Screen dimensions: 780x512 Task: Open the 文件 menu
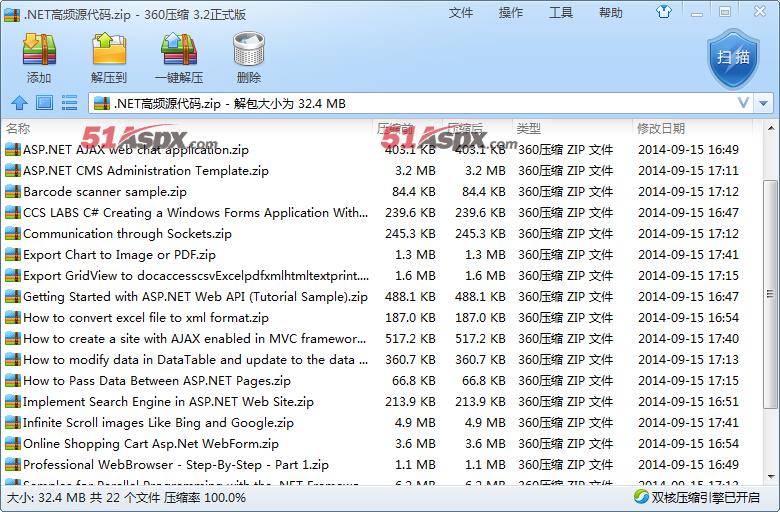click(x=461, y=13)
